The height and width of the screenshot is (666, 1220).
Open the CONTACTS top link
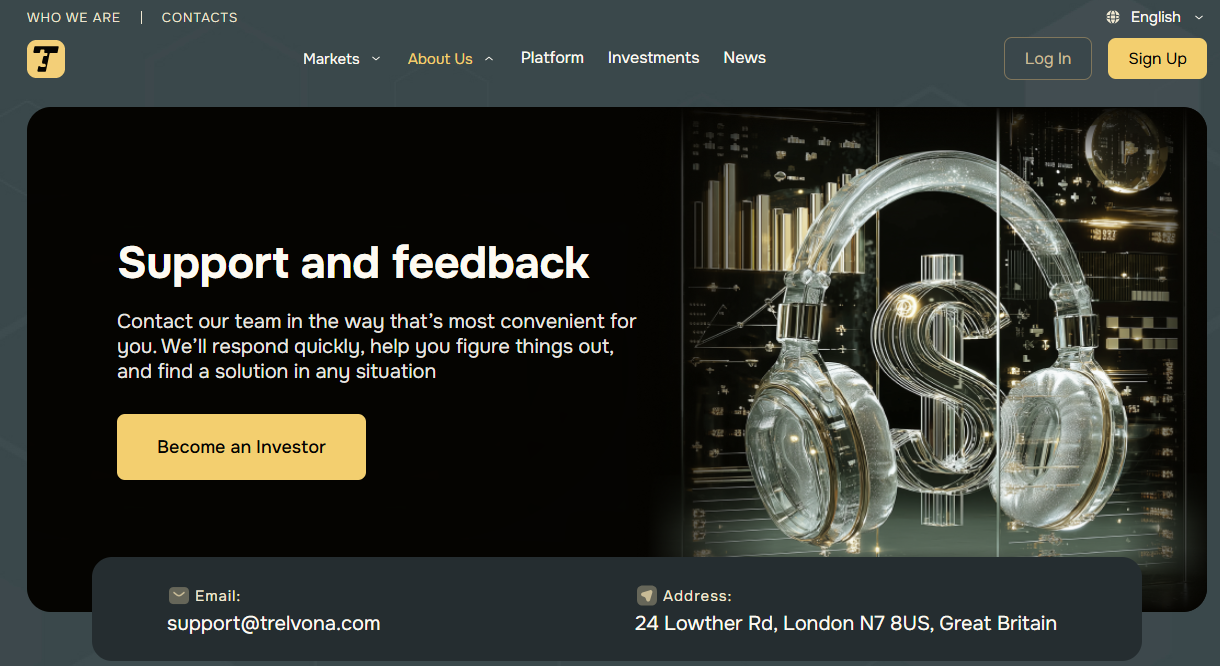200,18
